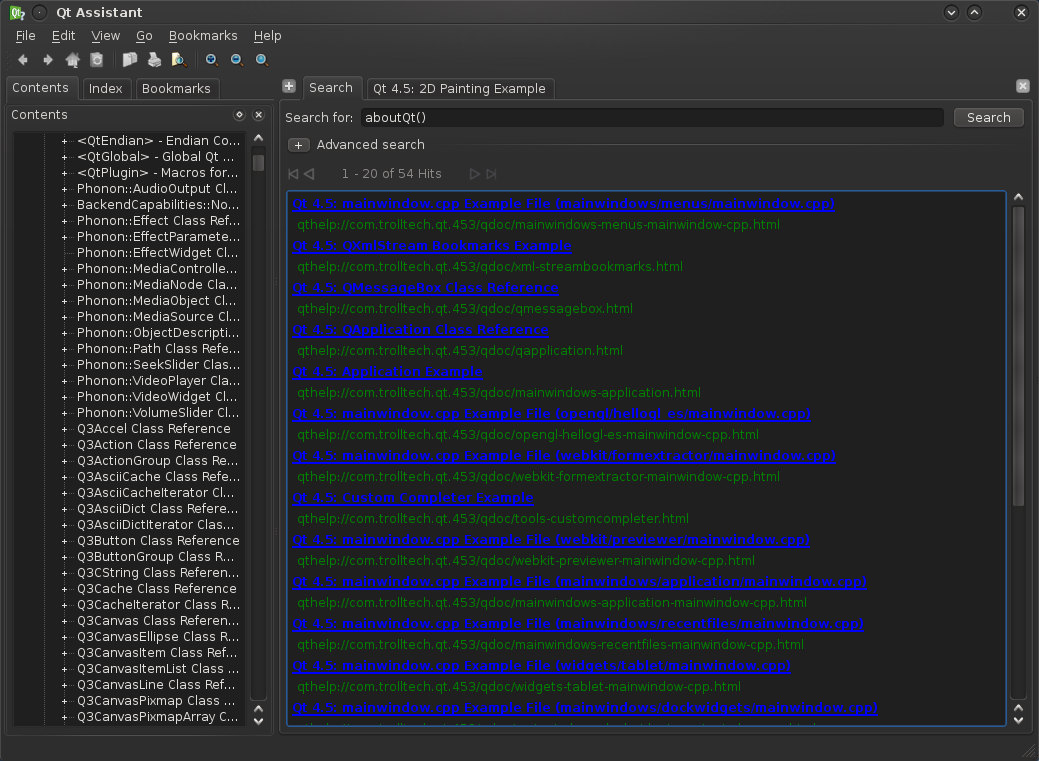Switch to the Bookmarks side tab
The width and height of the screenshot is (1039, 761).
tap(176, 89)
